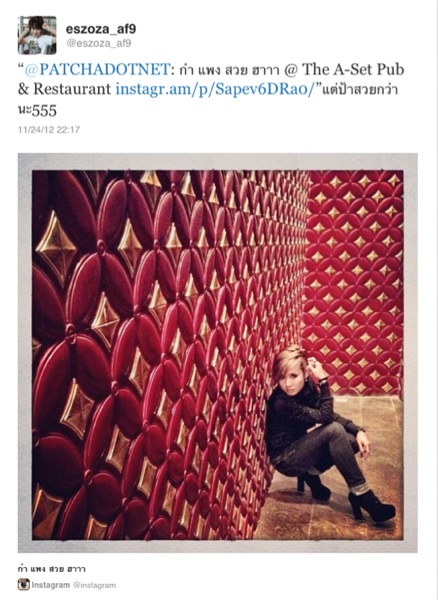The width and height of the screenshot is (438, 600).
Task: Open the @PATCHADOTNET mention link
Action: (97, 69)
